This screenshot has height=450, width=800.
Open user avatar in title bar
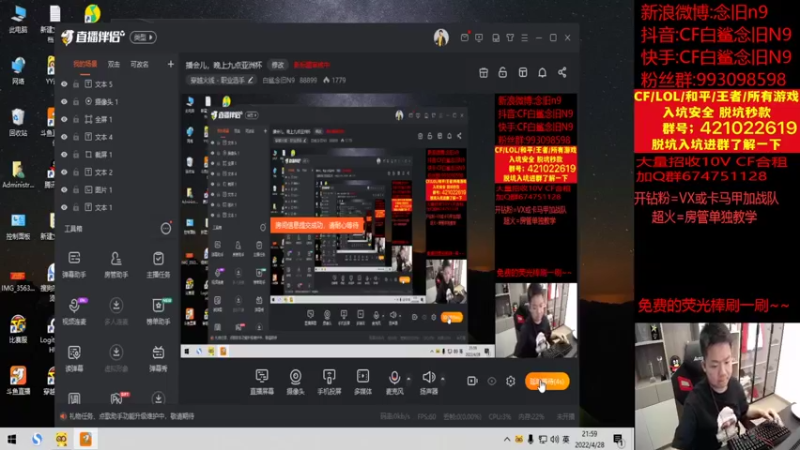coord(441,37)
